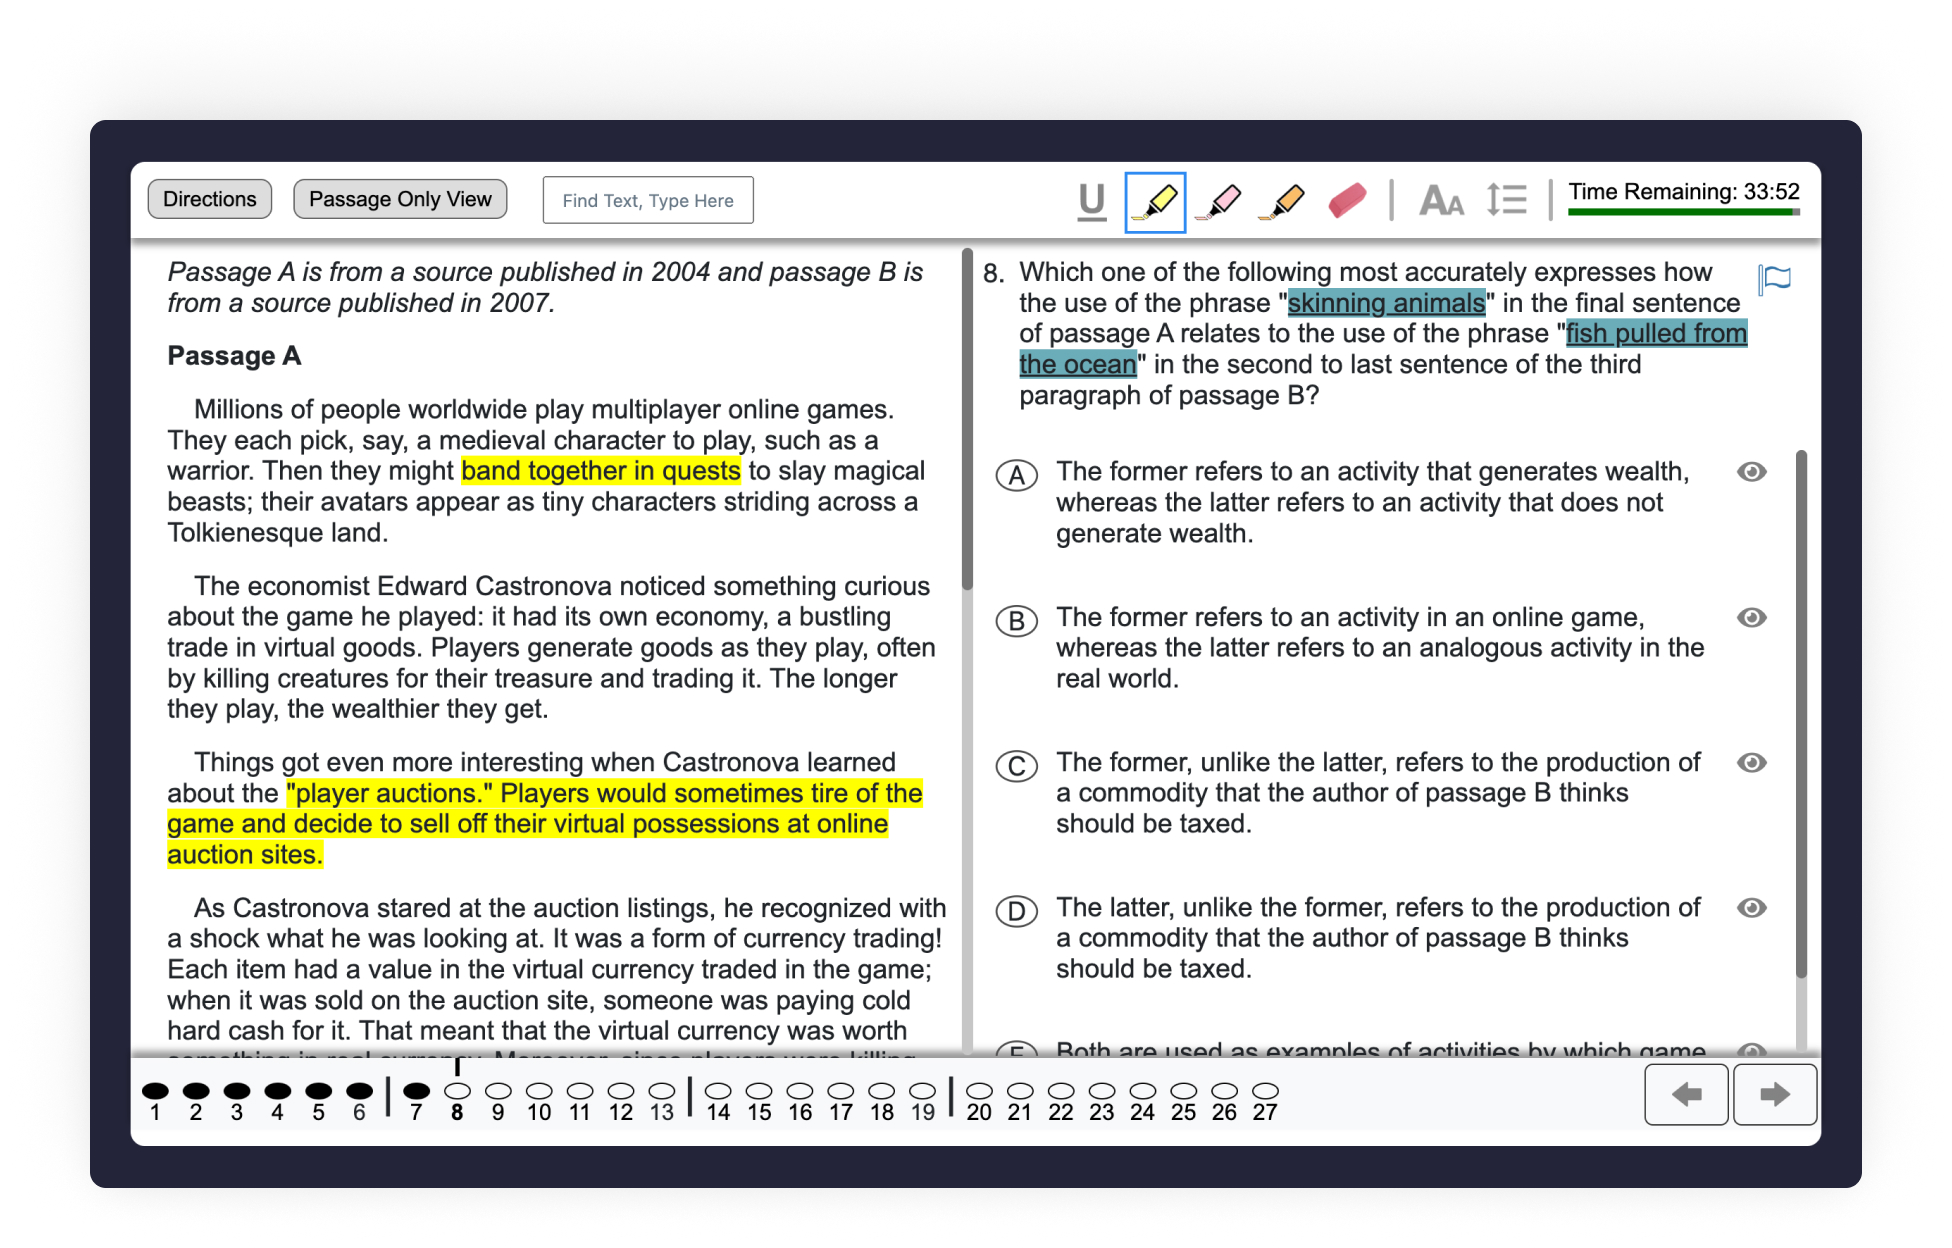The width and height of the screenshot is (1952, 1248).
Task: Open the Directions panel
Action: pos(209,199)
